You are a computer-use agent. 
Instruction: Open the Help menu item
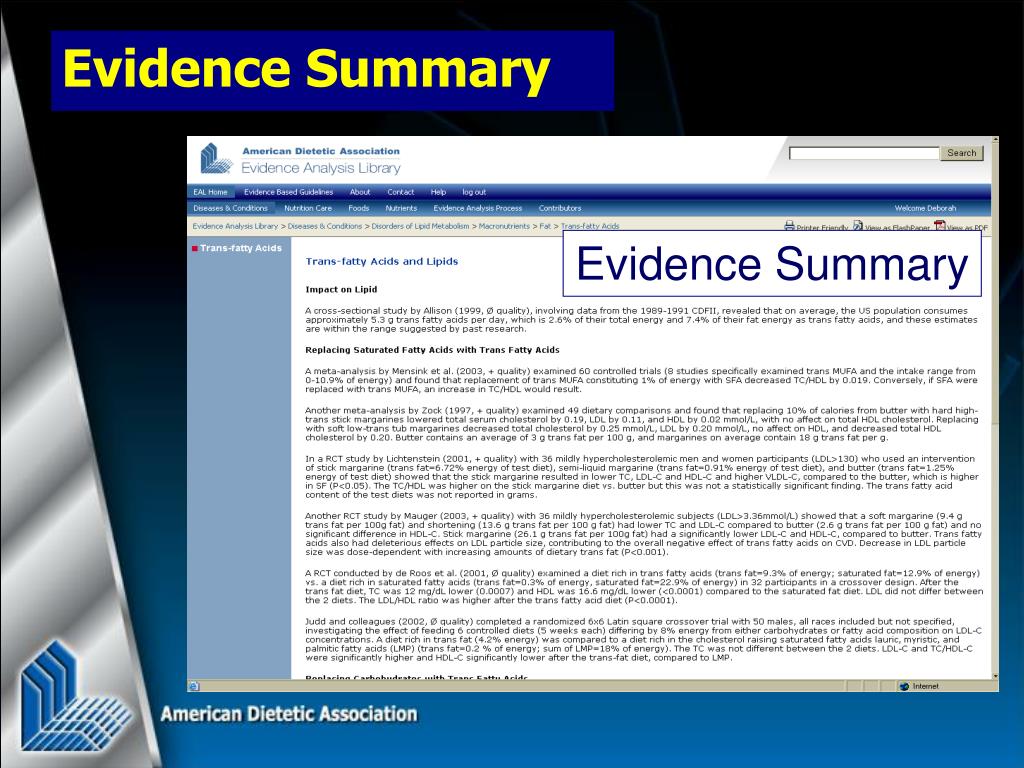438,192
